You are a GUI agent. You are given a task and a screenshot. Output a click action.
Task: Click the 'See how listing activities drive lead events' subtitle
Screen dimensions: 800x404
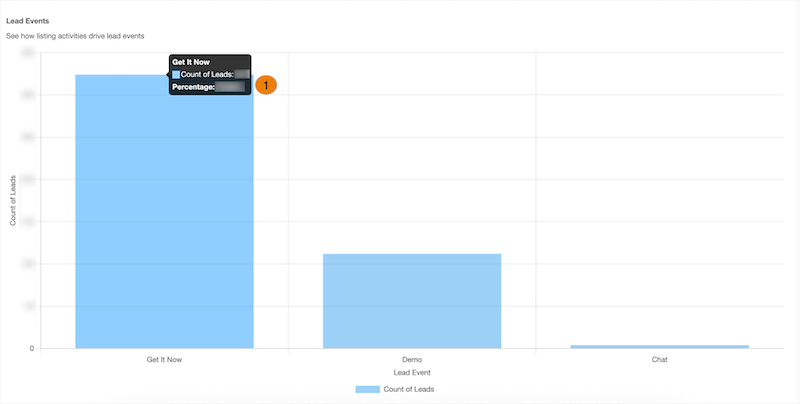coord(75,36)
